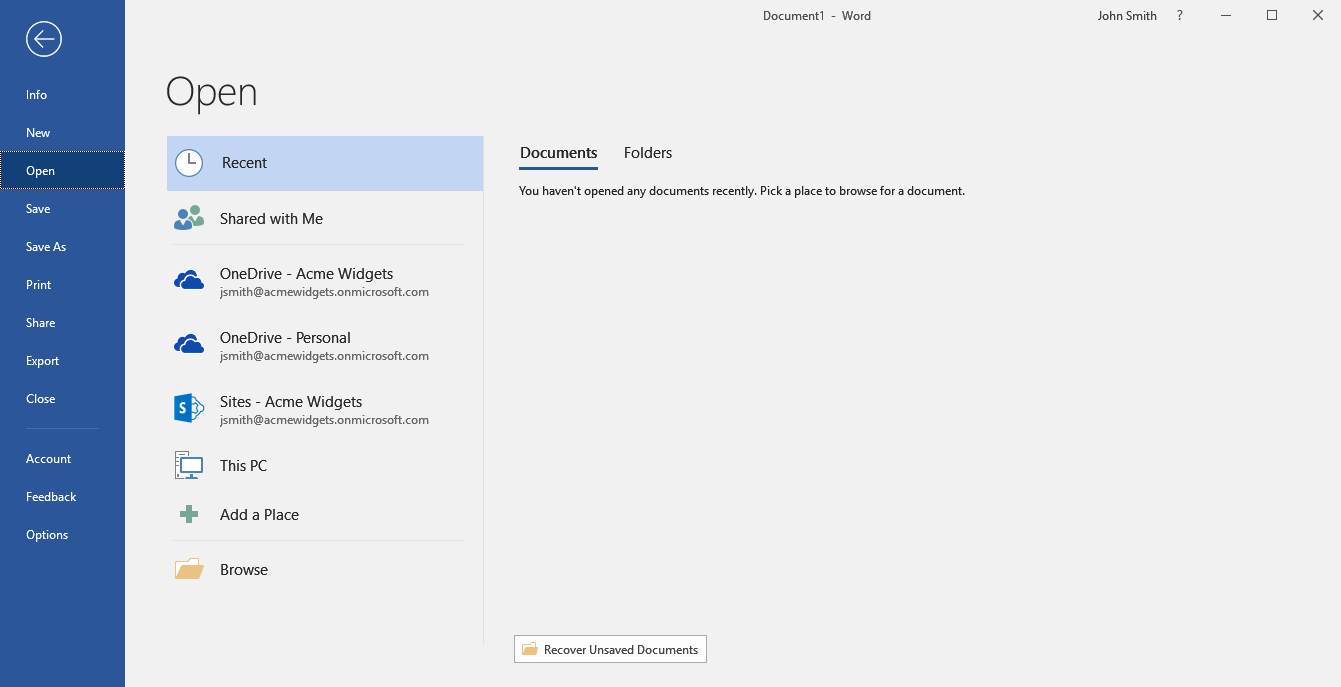This screenshot has width=1341, height=687.
Task: Open the Share page
Action: pyautogui.click(x=62, y=323)
